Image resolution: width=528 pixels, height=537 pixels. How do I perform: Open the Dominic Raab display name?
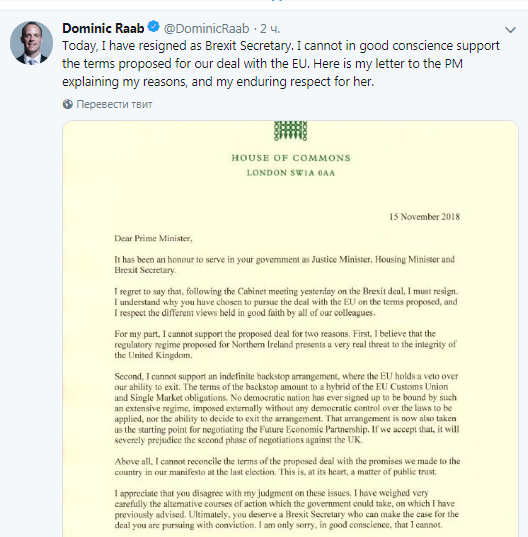pyautogui.click(x=103, y=28)
